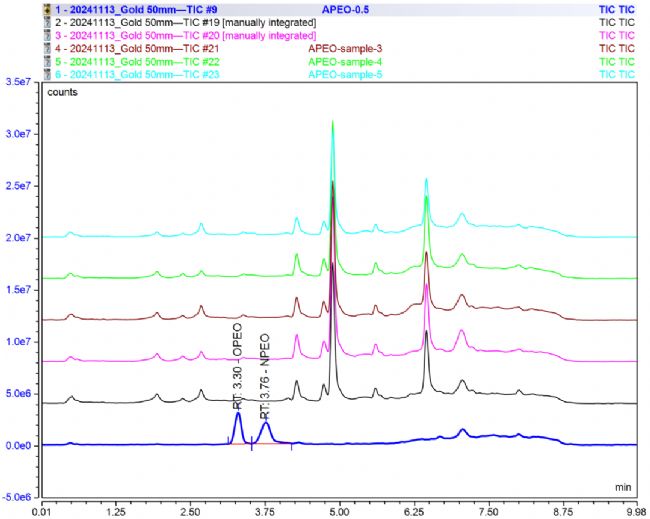Image resolution: width=650 pixels, height=519 pixels.
Task: Select the APEO-sample-3 legend label
Action: (x=345, y=48)
